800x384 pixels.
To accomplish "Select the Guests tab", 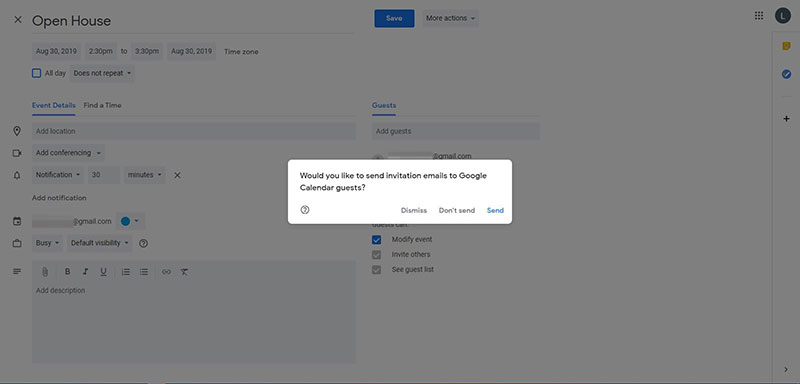I will pos(384,106).
